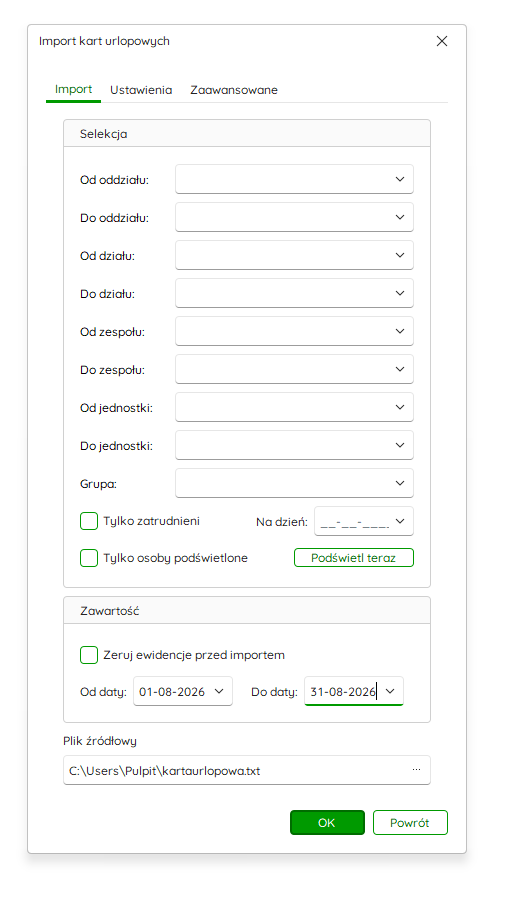Click the Powrót button

[x=410, y=823]
